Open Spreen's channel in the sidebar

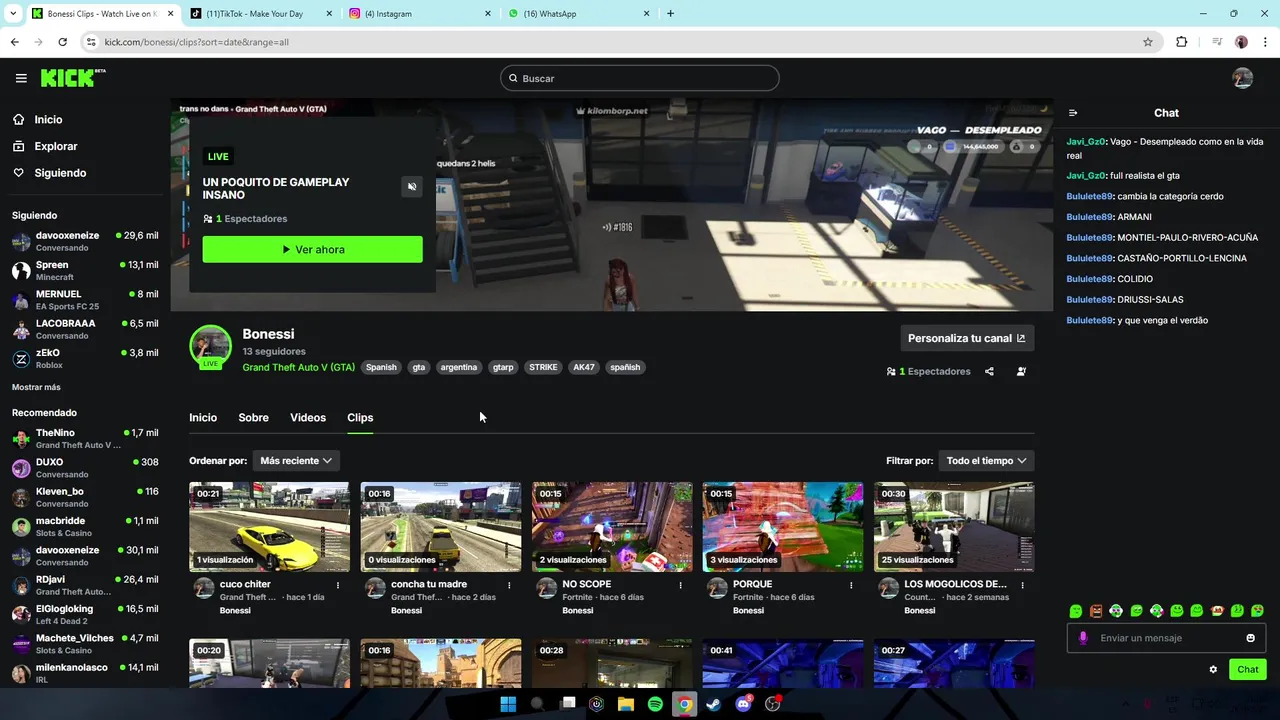click(x=84, y=270)
